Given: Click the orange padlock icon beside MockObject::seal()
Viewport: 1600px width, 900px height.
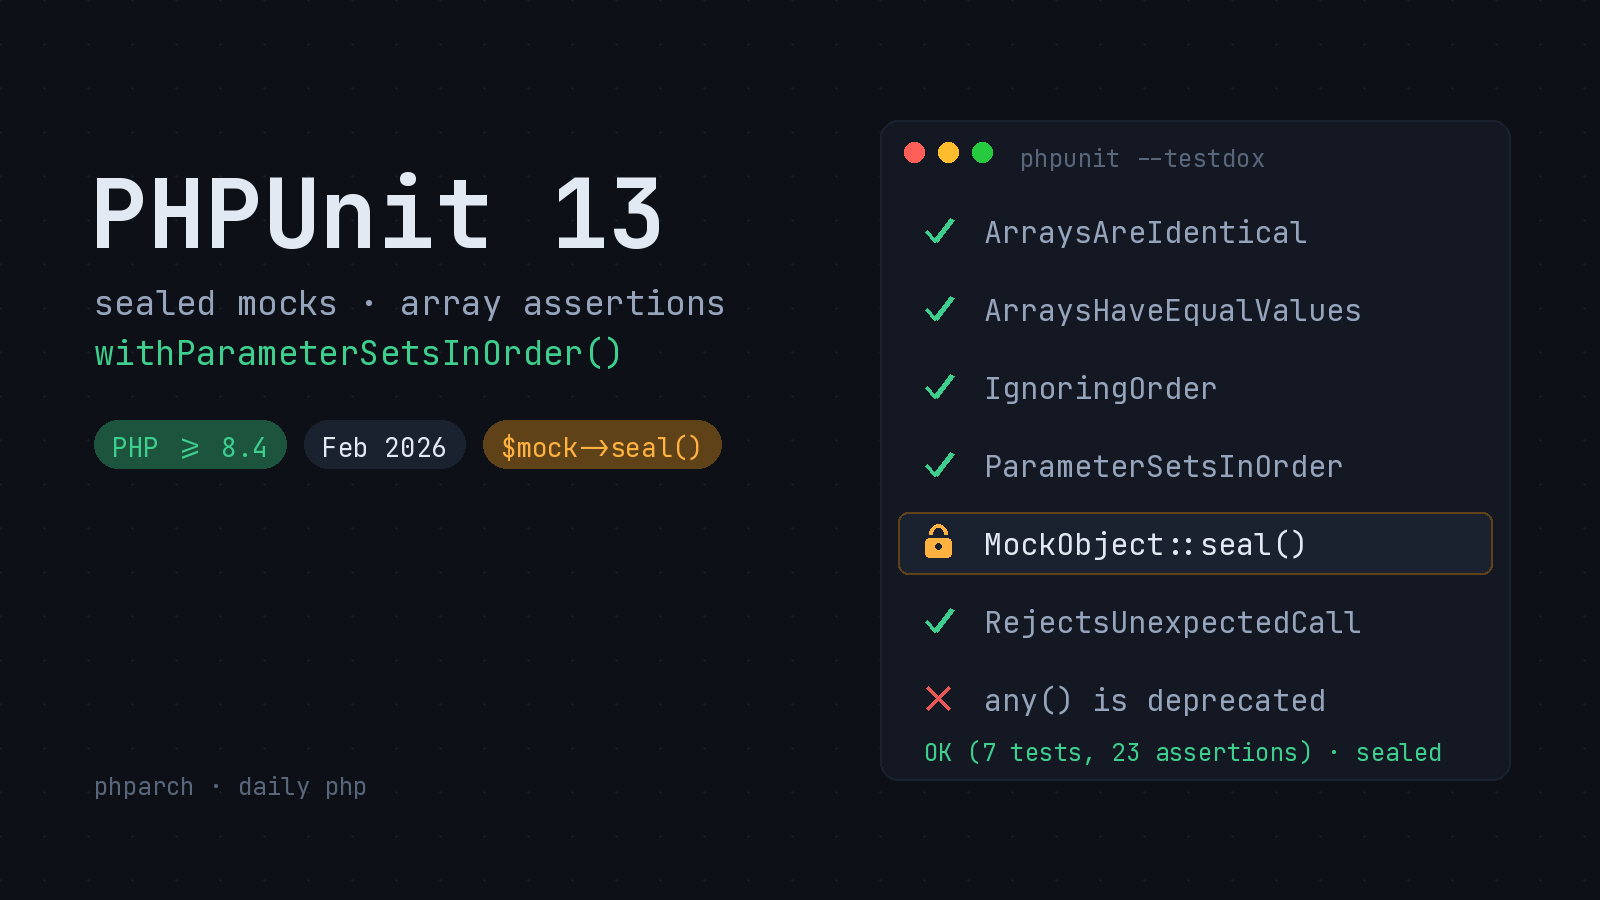Looking at the screenshot, I should [x=938, y=542].
